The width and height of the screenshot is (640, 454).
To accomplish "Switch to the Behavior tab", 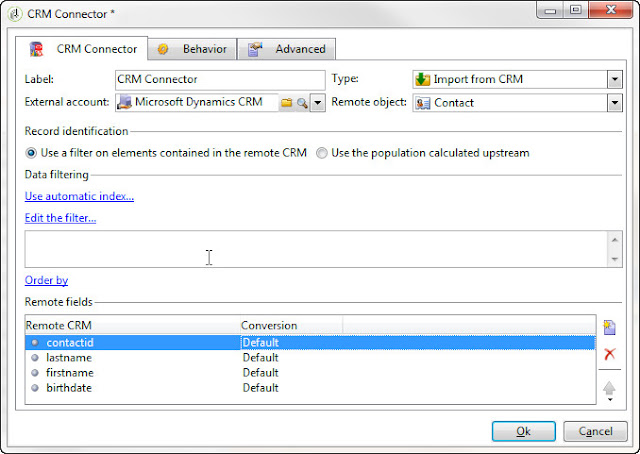I will tap(193, 49).
